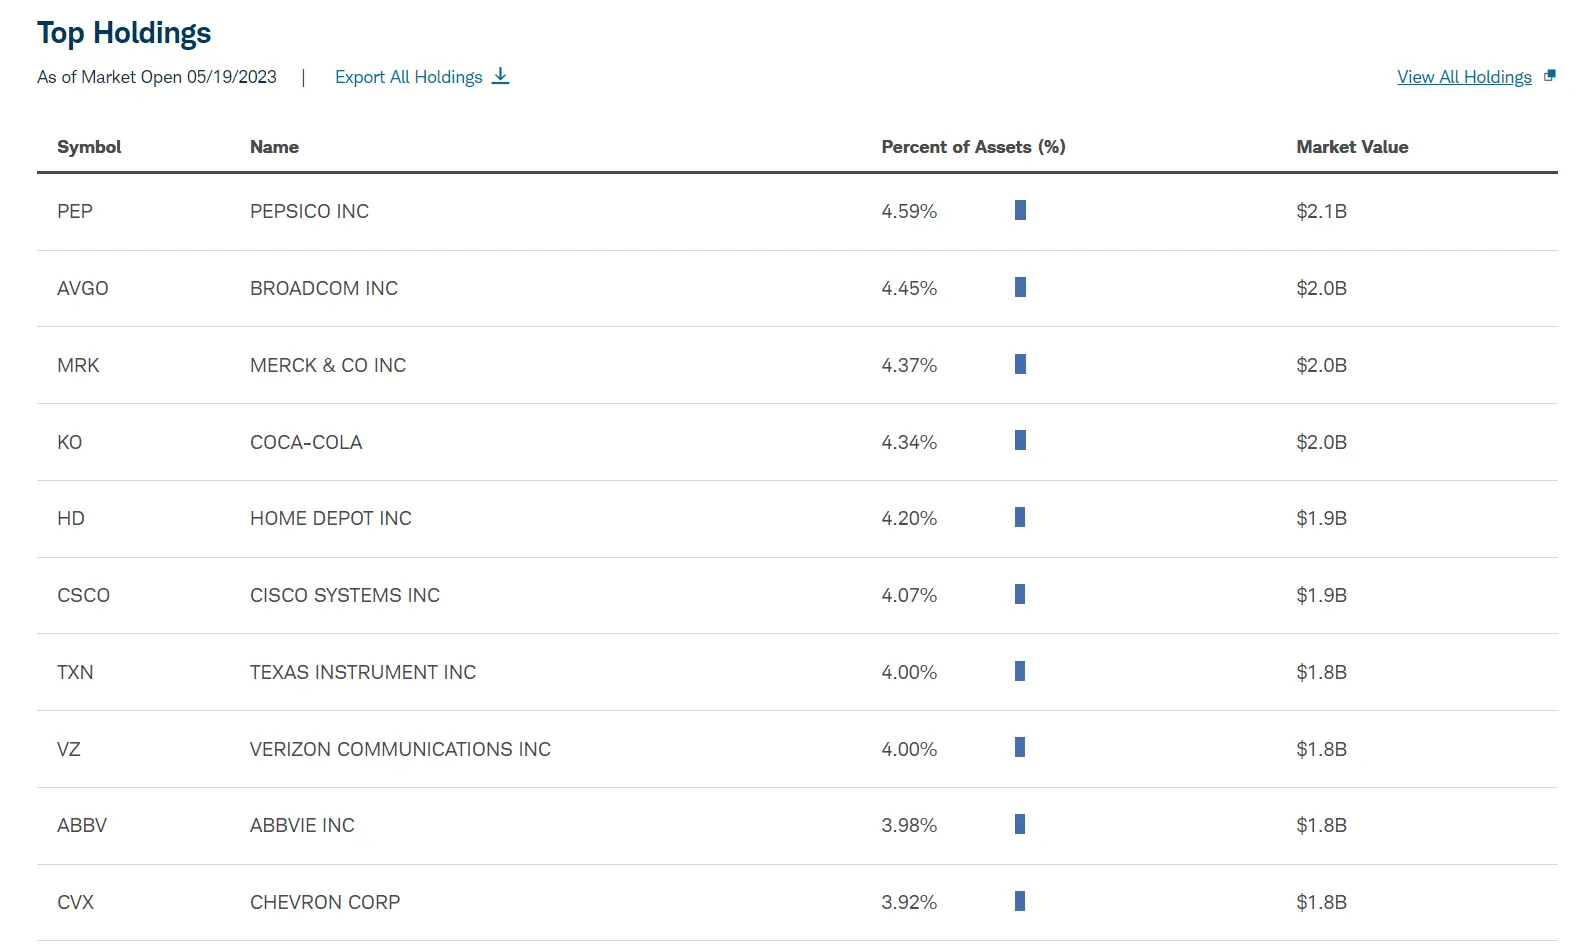Click the $1.8B market value for Verizon
The width and height of the screenshot is (1592, 951).
[1322, 749]
